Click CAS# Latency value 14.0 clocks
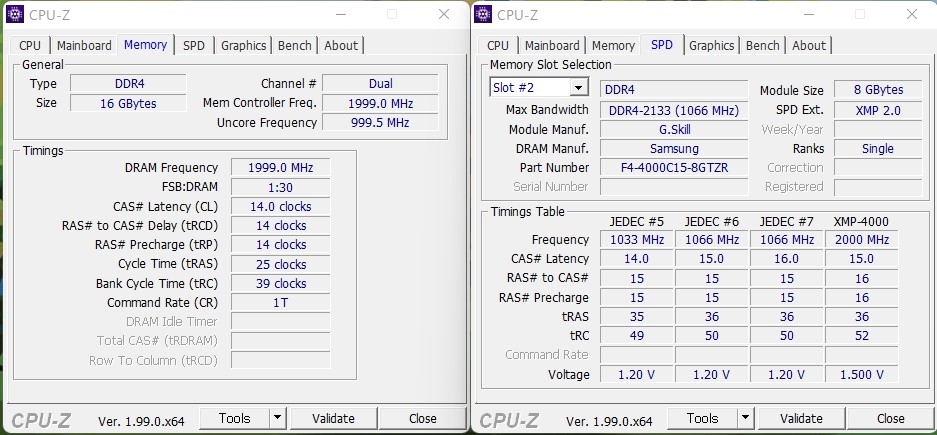This screenshot has width=937, height=435. pyautogui.click(x=280, y=207)
